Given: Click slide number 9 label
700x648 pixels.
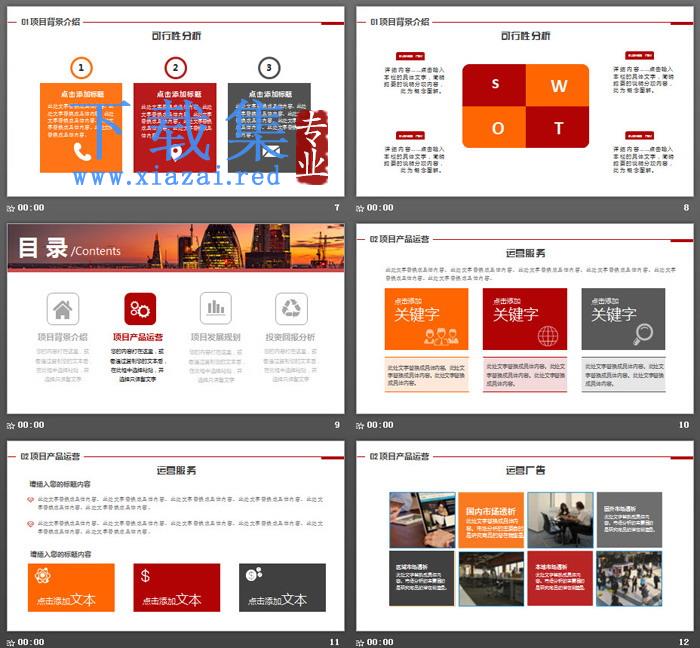Looking at the screenshot, I should pyautogui.click(x=337, y=425).
